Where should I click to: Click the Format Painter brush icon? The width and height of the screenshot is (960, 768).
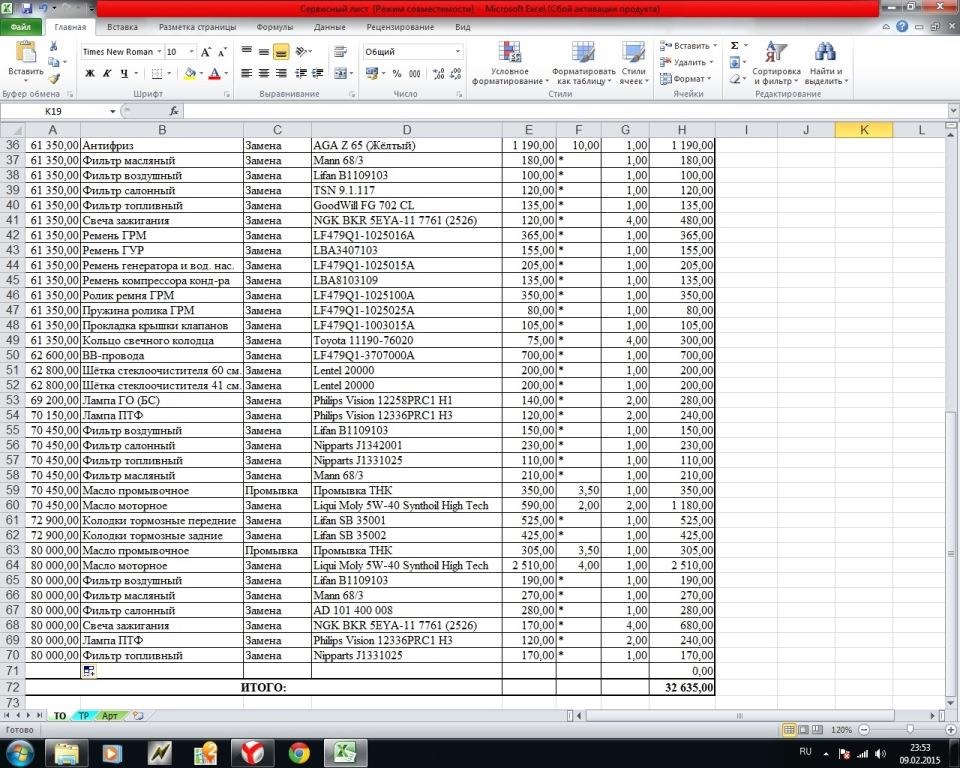(x=54, y=78)
